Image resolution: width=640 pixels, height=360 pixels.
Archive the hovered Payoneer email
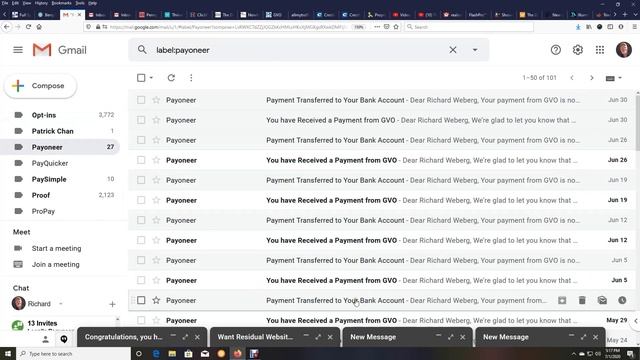coord(562,300)
